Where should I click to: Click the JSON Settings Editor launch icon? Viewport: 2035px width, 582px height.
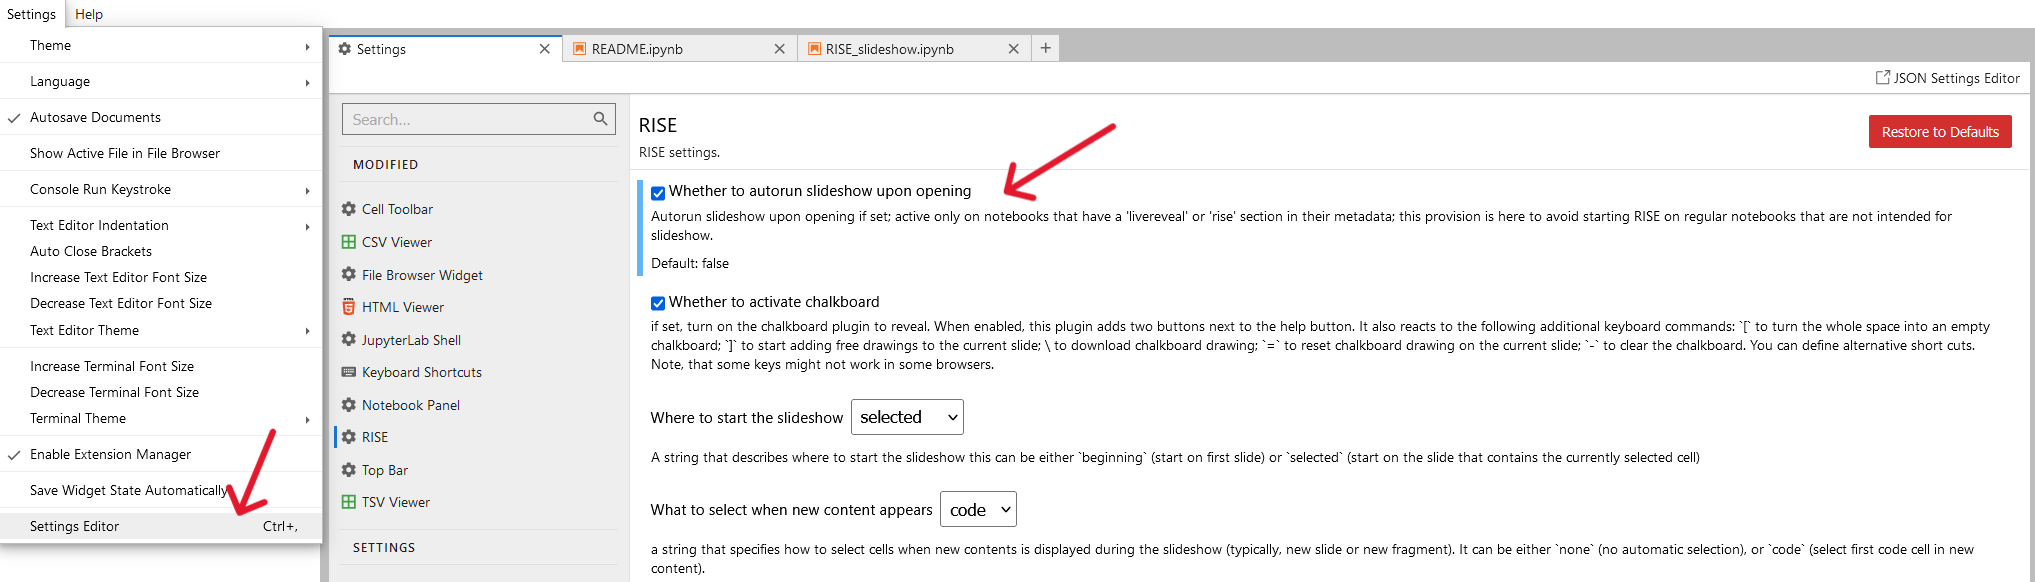[x=1882, y=78]
